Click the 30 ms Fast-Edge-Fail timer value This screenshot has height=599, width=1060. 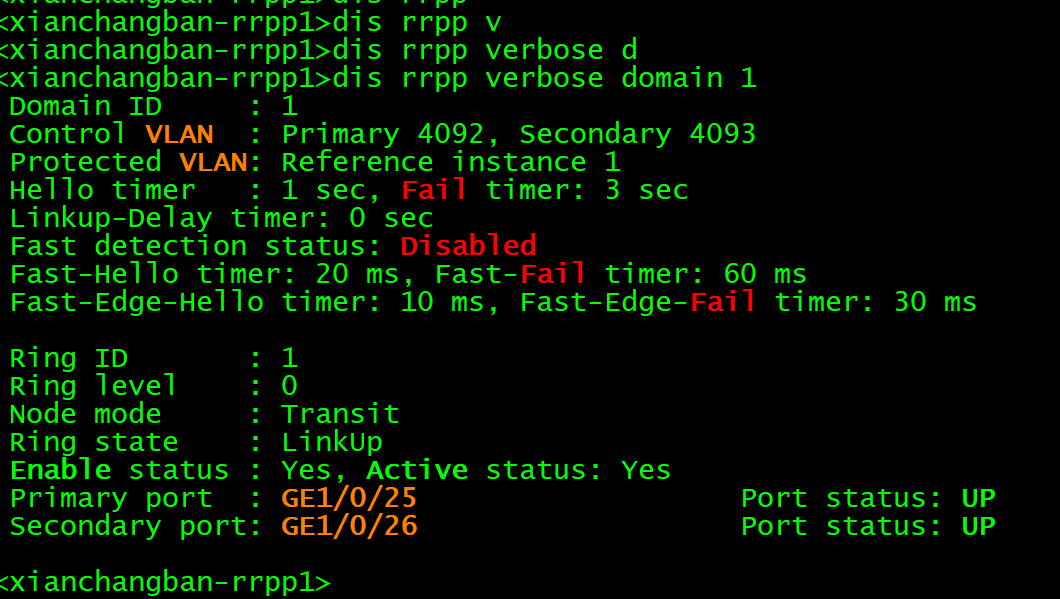[x=934, y=302]
